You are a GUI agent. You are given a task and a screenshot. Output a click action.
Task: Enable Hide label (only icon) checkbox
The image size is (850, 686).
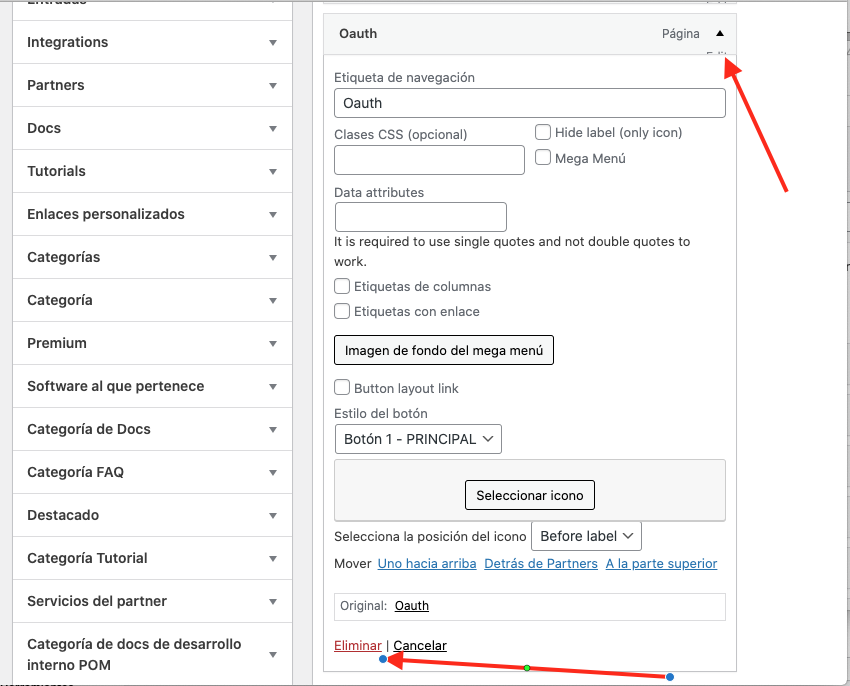[x=543, y=132]
